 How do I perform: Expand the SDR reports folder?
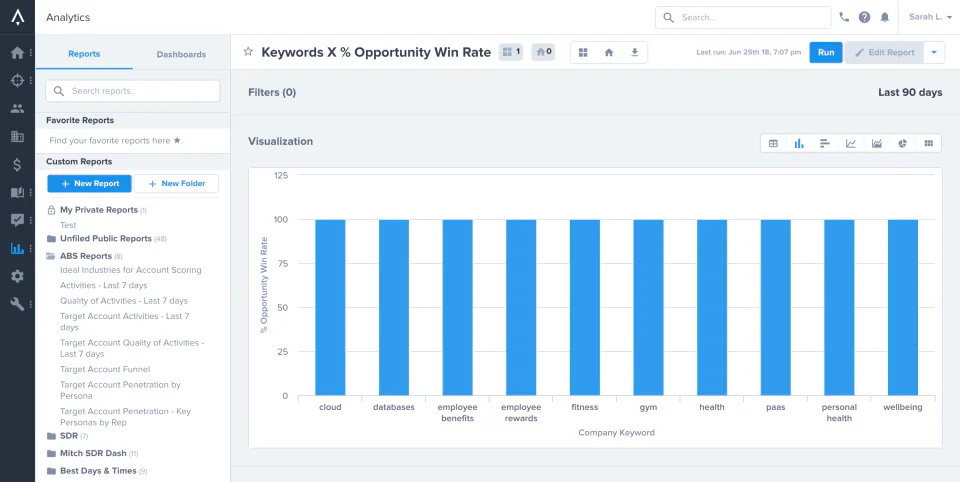[68, 436]
